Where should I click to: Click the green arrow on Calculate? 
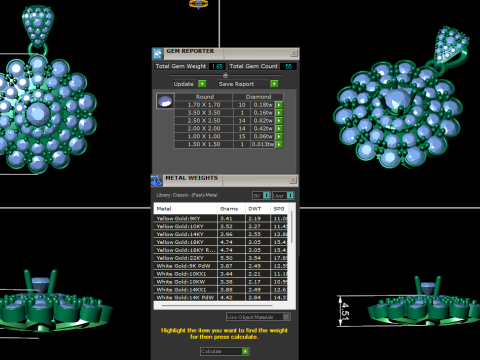pos(245,351)
